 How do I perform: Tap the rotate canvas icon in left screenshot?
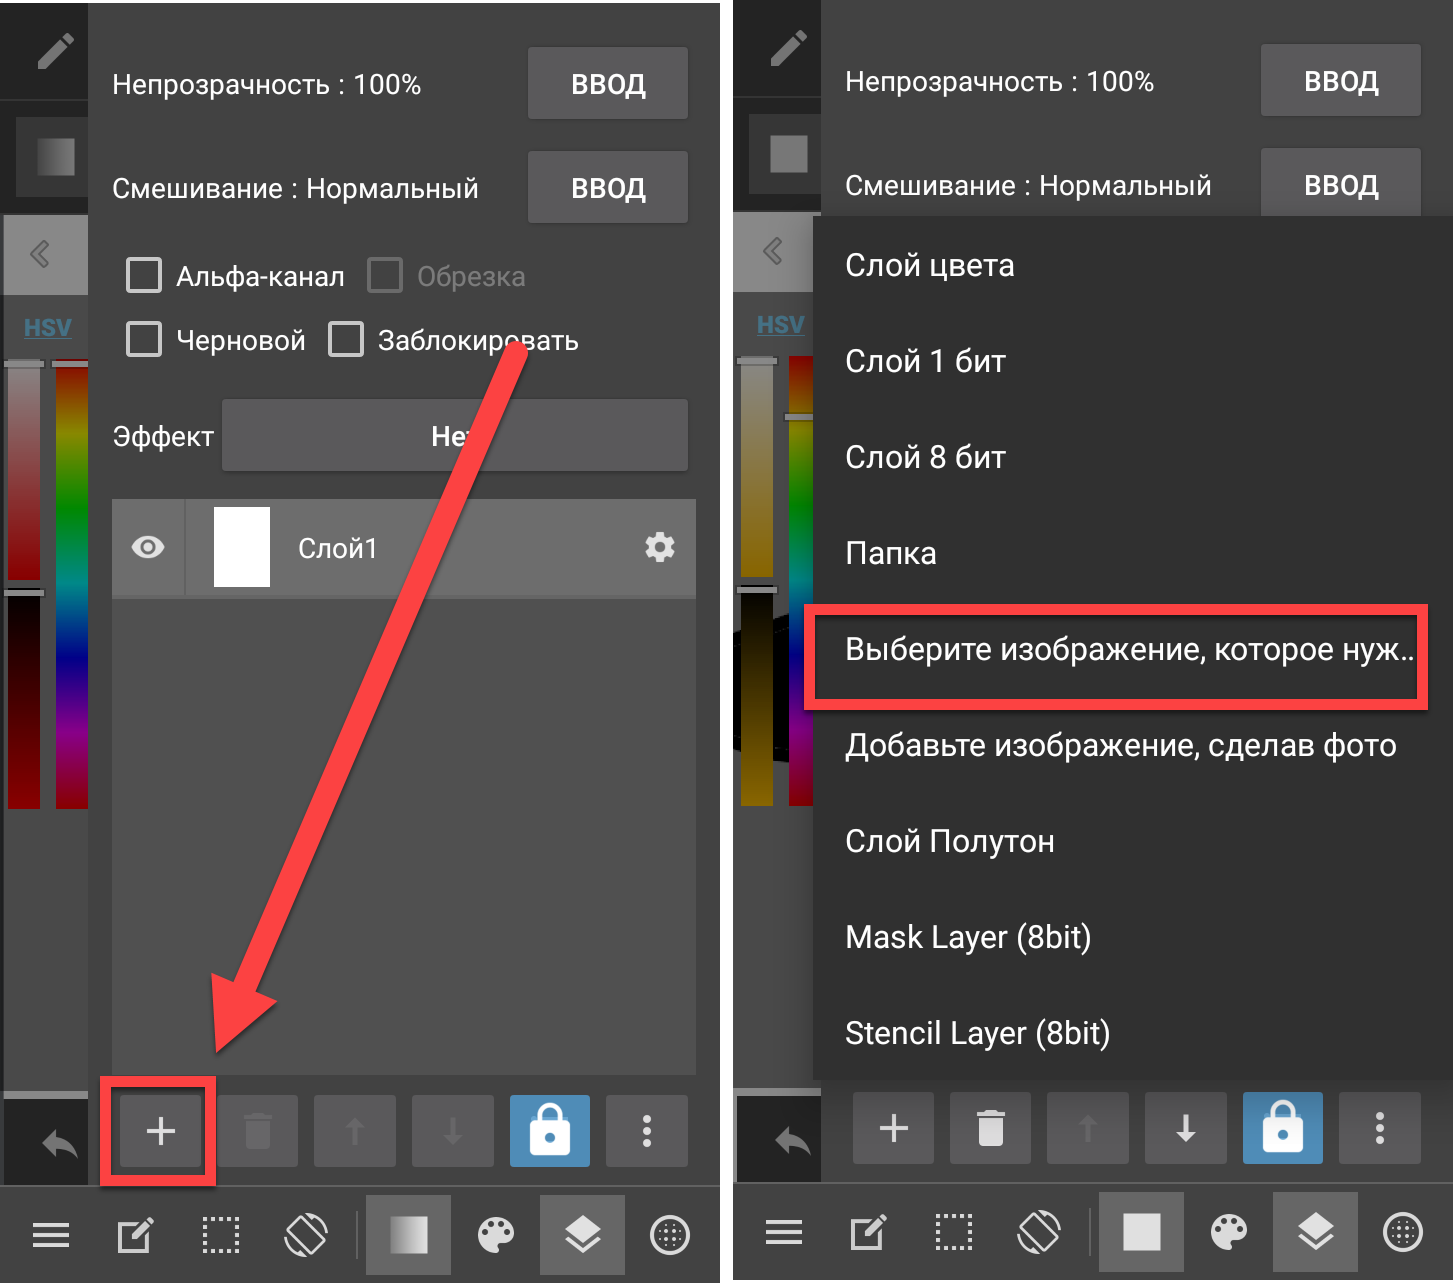click(x=306, y=1236)
